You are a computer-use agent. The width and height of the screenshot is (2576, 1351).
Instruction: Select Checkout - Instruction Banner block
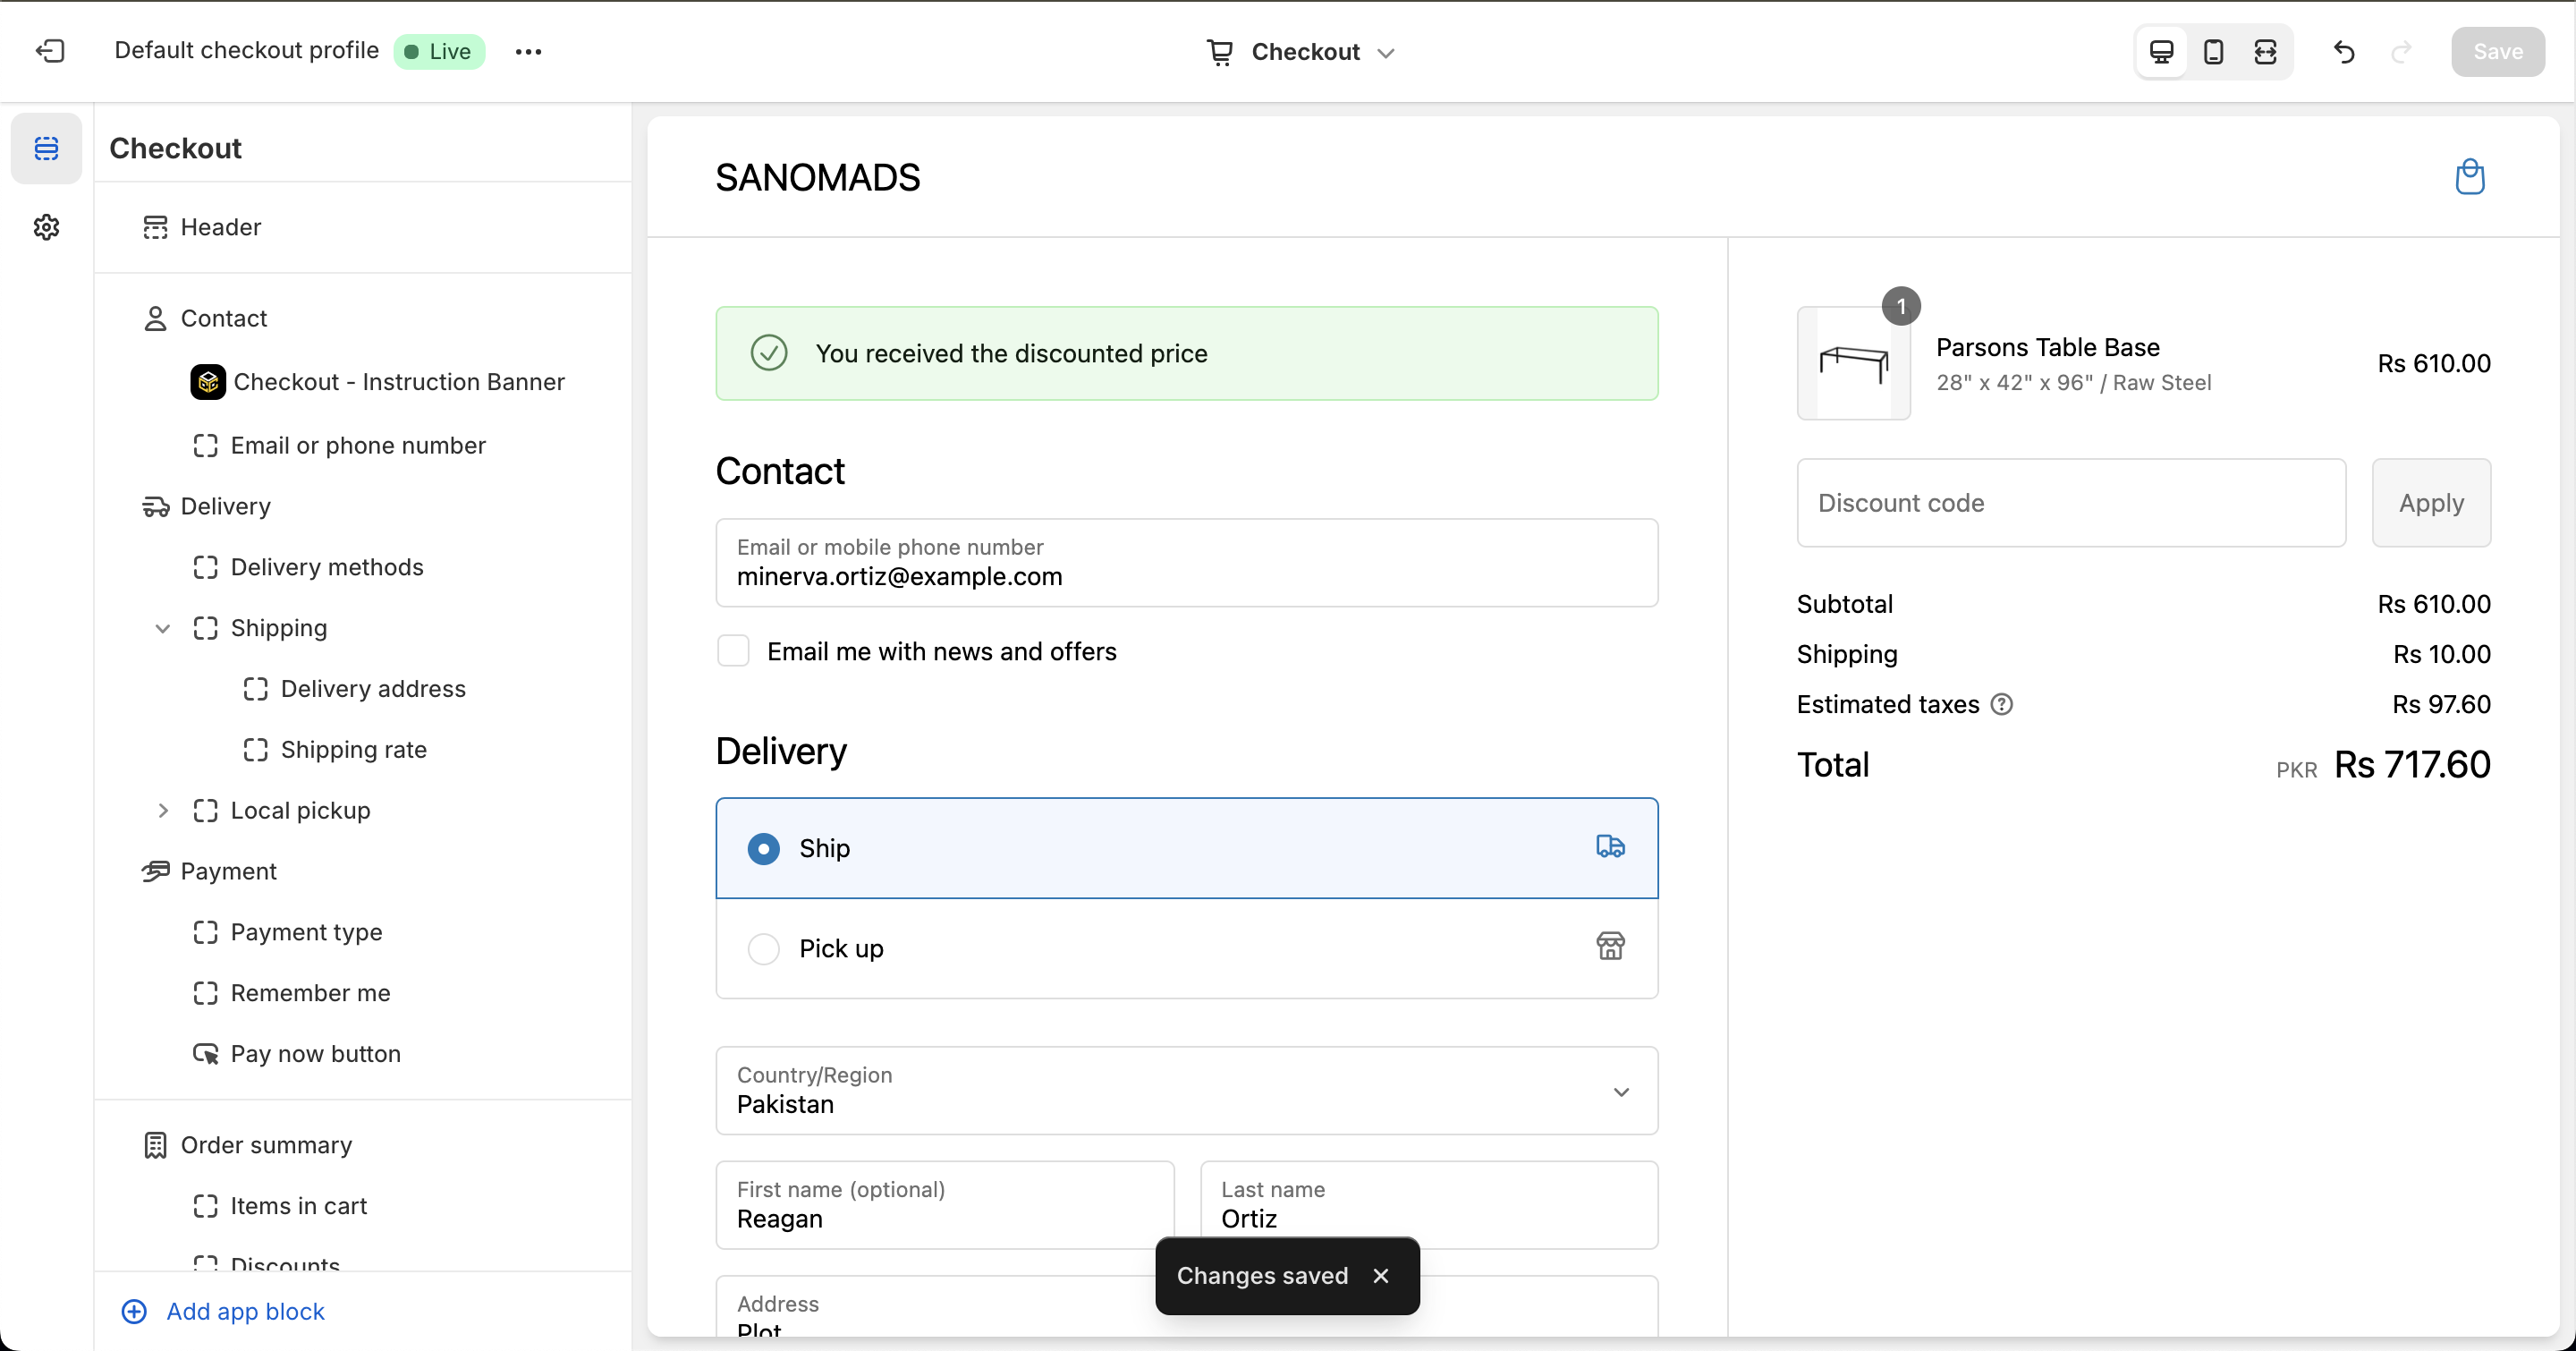tap(398, 382)
